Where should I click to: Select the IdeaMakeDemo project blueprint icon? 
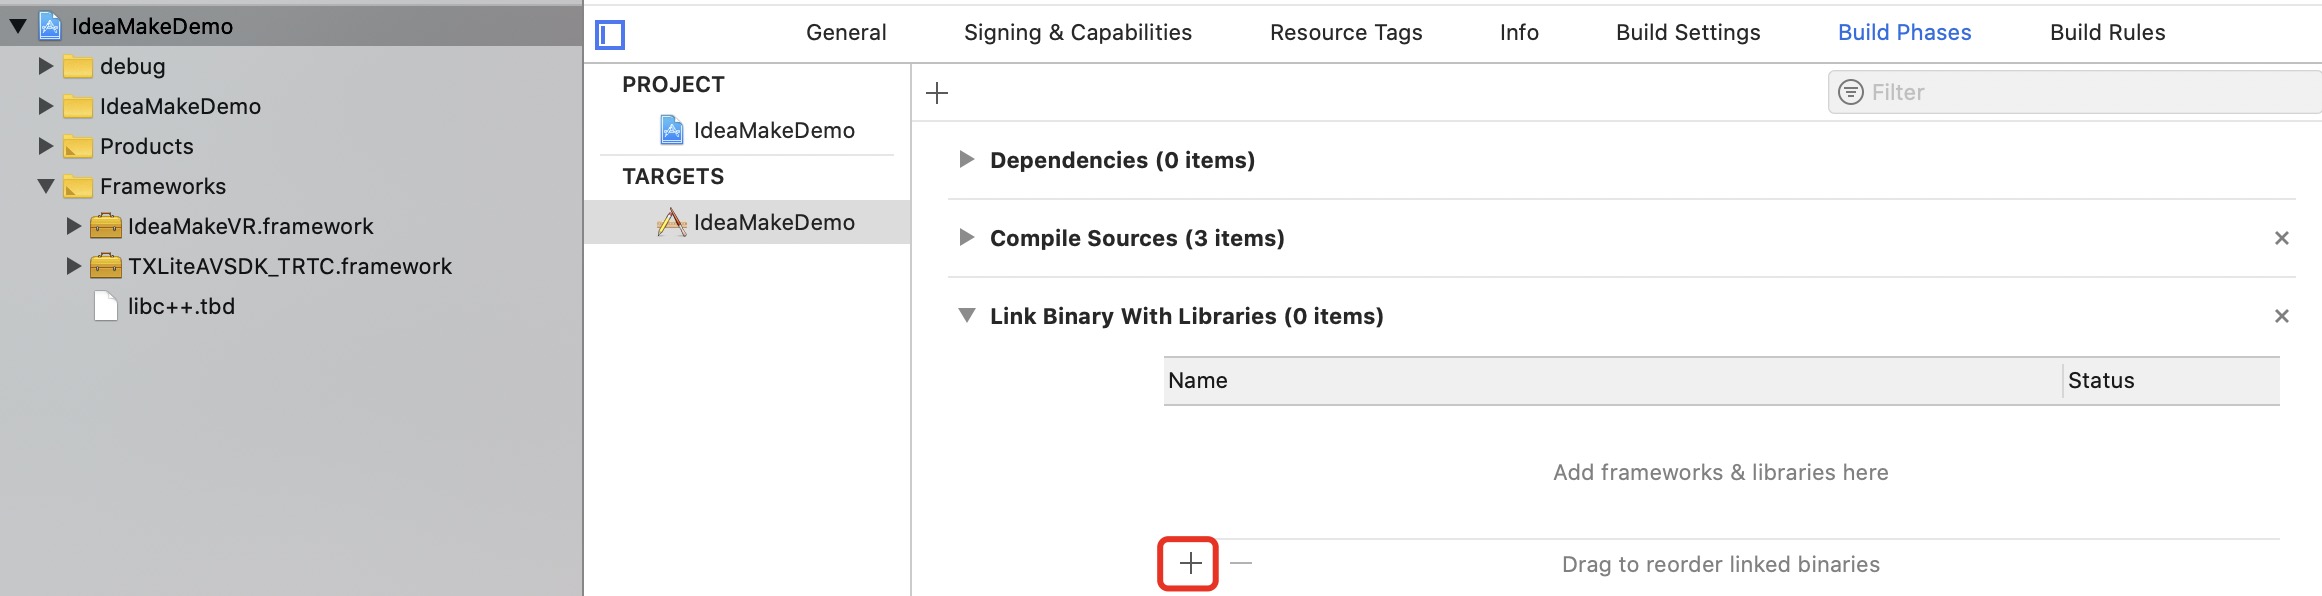(x=672, y=130)
